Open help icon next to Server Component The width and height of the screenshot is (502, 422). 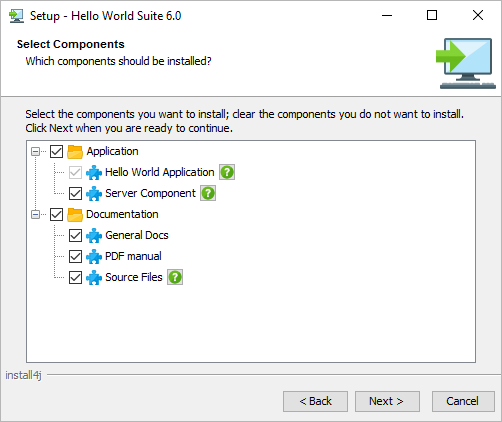[x=208, y=193]
